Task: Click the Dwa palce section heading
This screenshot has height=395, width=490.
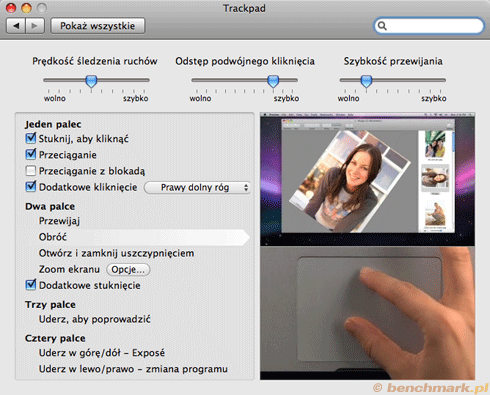Action: pyautogui.click(x=50, y=207)
